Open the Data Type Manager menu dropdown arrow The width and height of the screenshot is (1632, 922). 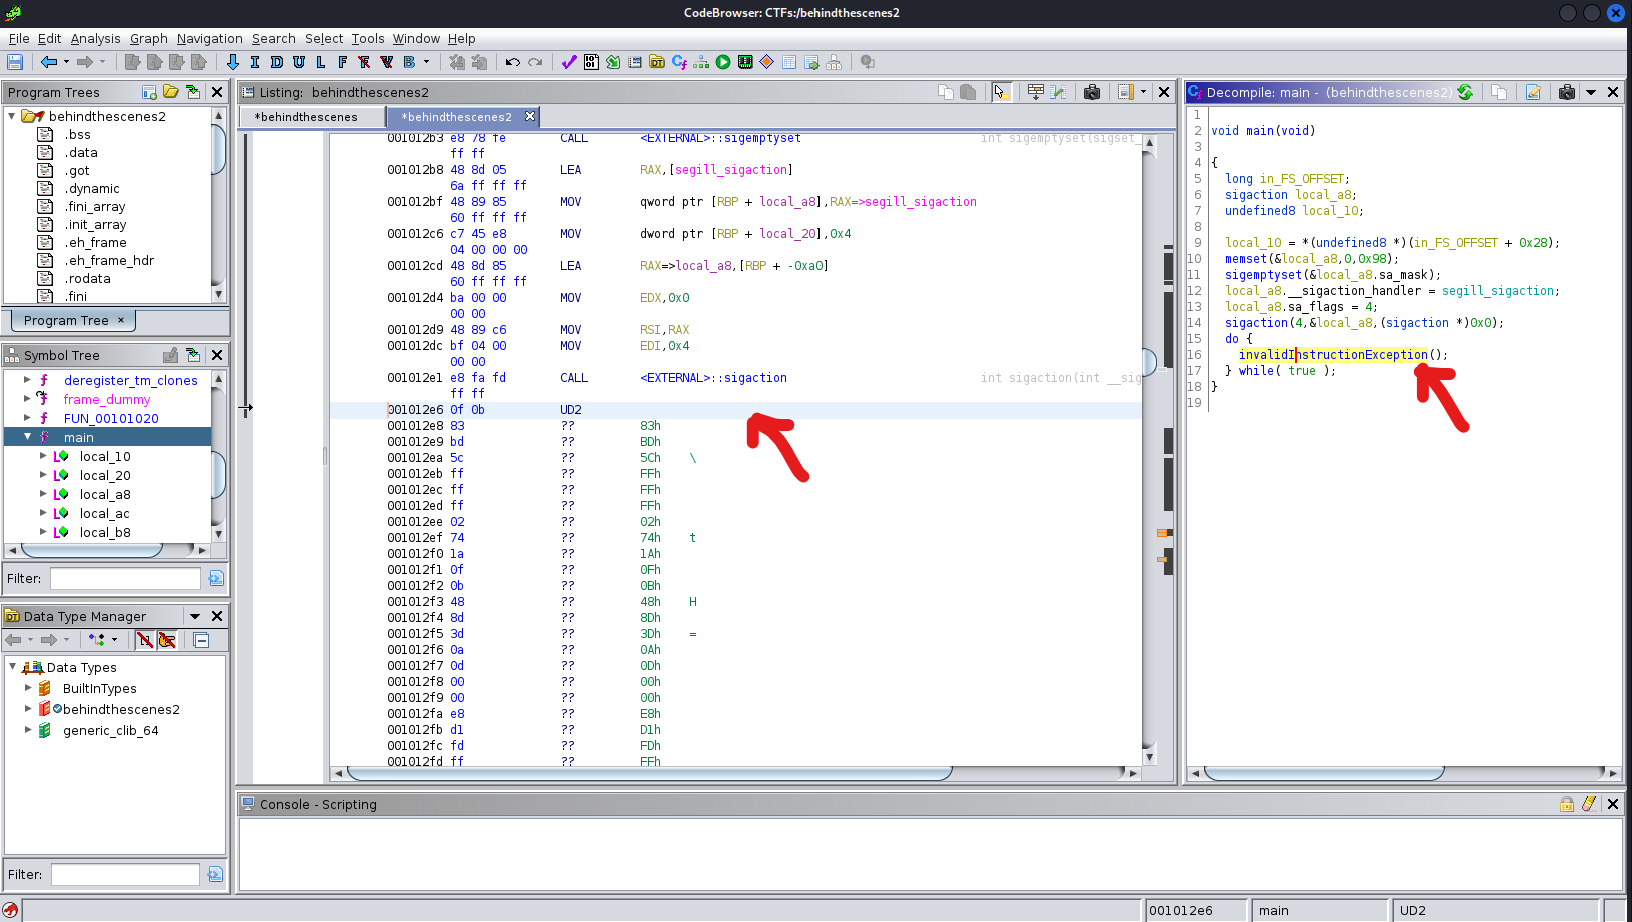tap(195, 616)
